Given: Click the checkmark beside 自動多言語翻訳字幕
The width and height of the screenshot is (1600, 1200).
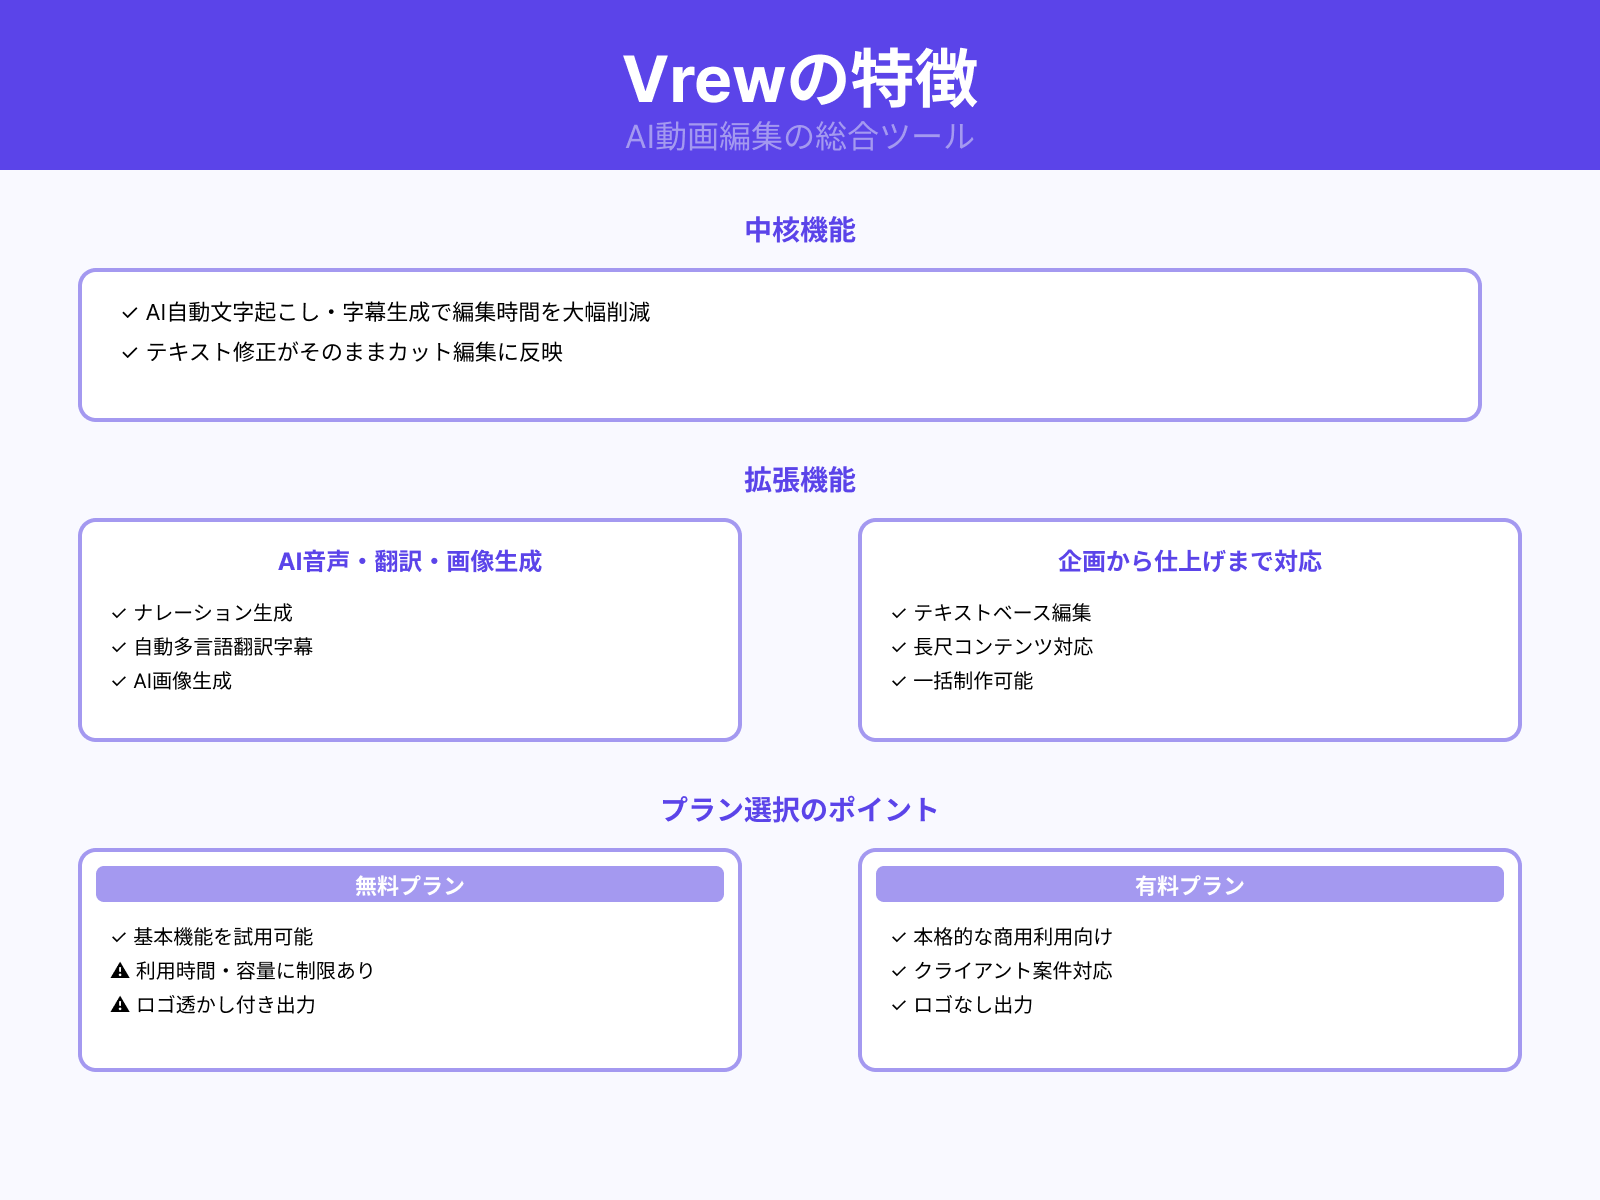Looking at the screenshot, I should tap(117, 647).
